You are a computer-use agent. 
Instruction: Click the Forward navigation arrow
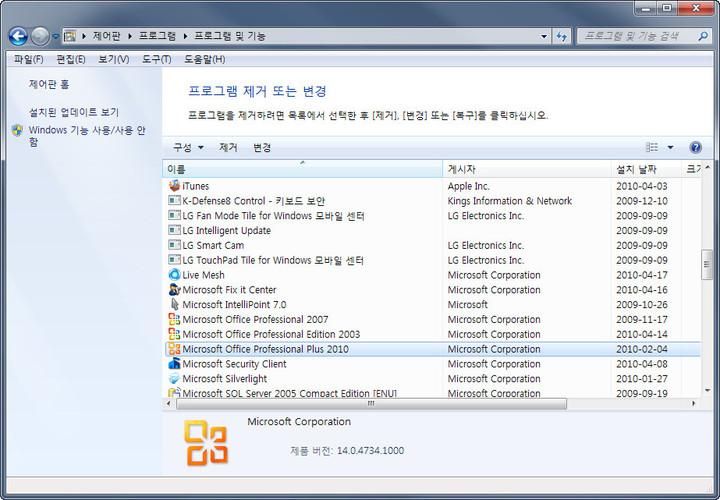click(40, 36)
